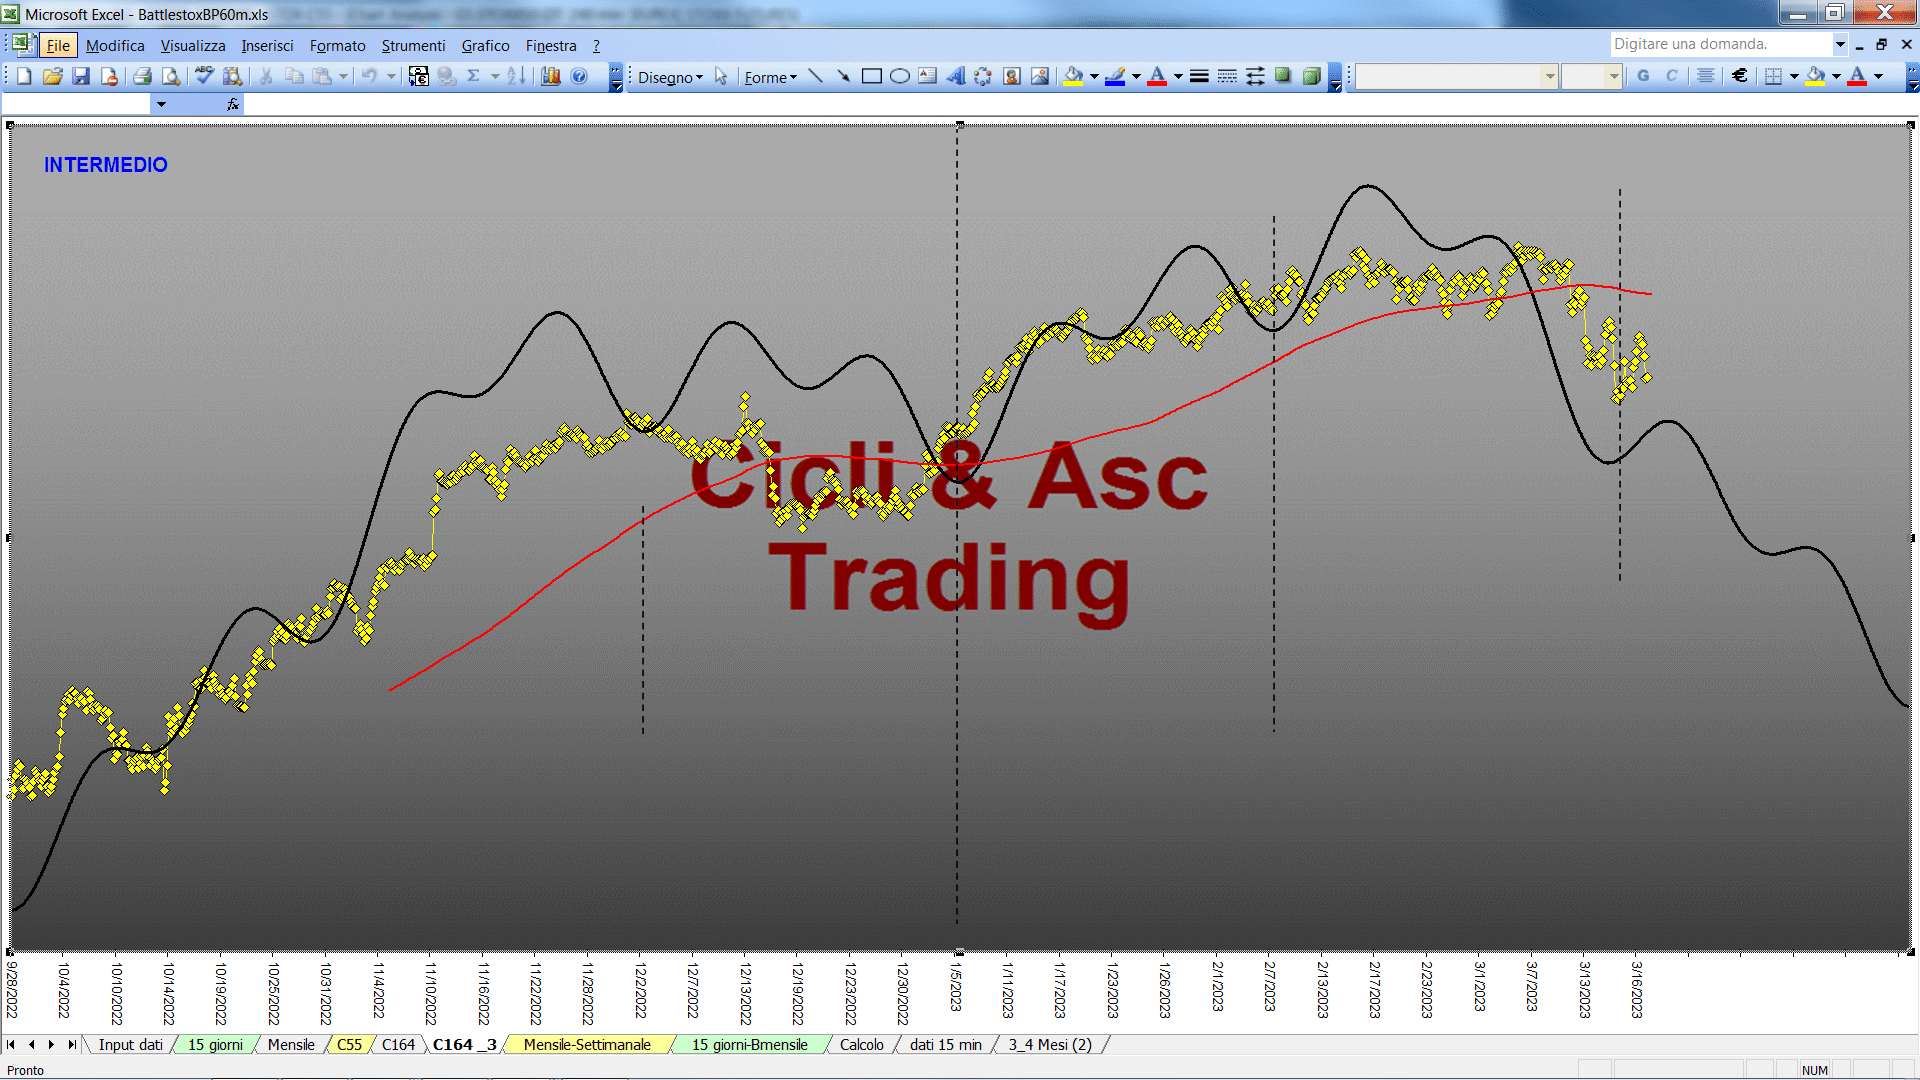Create a new blank workbook

click(25, 76)
